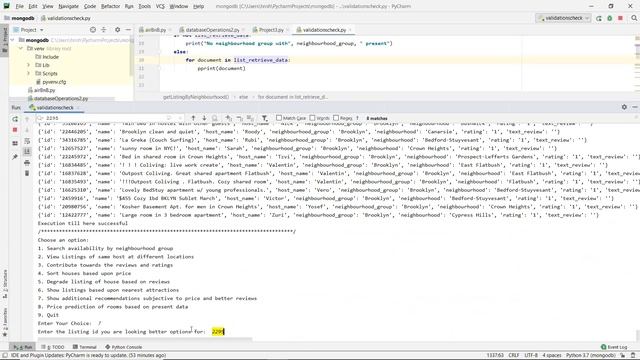
Task: Enable Regex checkbox in search bar
Action: (x=336, y=118)
